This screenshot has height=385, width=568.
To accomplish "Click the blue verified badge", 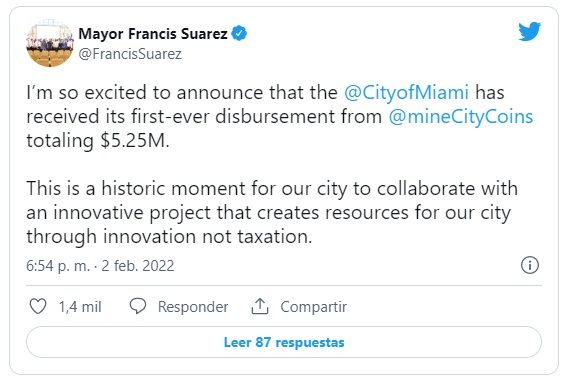I will click(x=239, y=33).
